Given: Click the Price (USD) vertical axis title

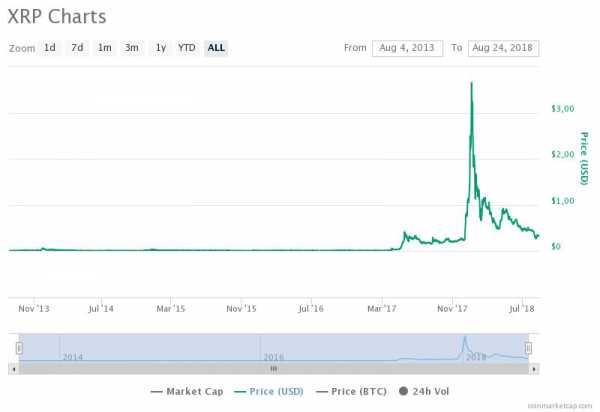Looking at the screenshot, I should pyautogui.click(x=584, y=158).
